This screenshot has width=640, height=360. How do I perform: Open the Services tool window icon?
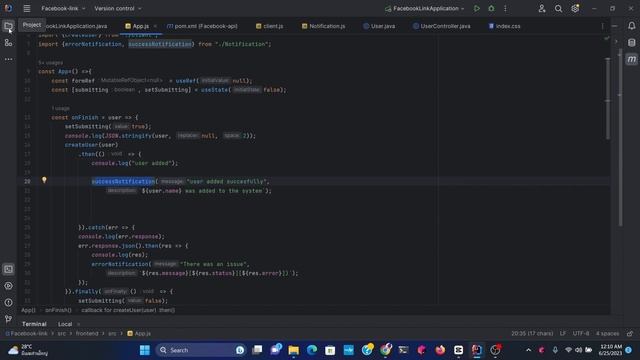pos(8,286)
